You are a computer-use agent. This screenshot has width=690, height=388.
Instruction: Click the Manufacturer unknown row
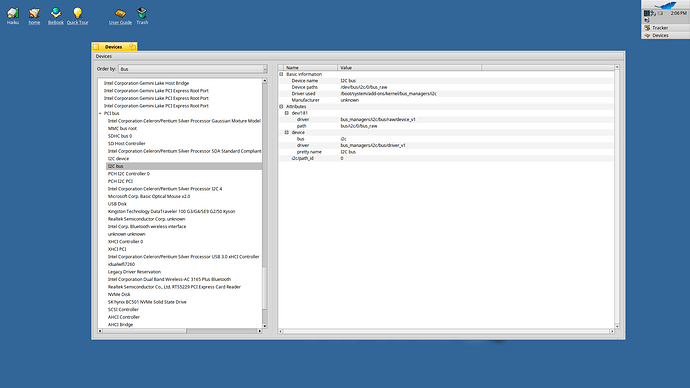coord(446,100)
